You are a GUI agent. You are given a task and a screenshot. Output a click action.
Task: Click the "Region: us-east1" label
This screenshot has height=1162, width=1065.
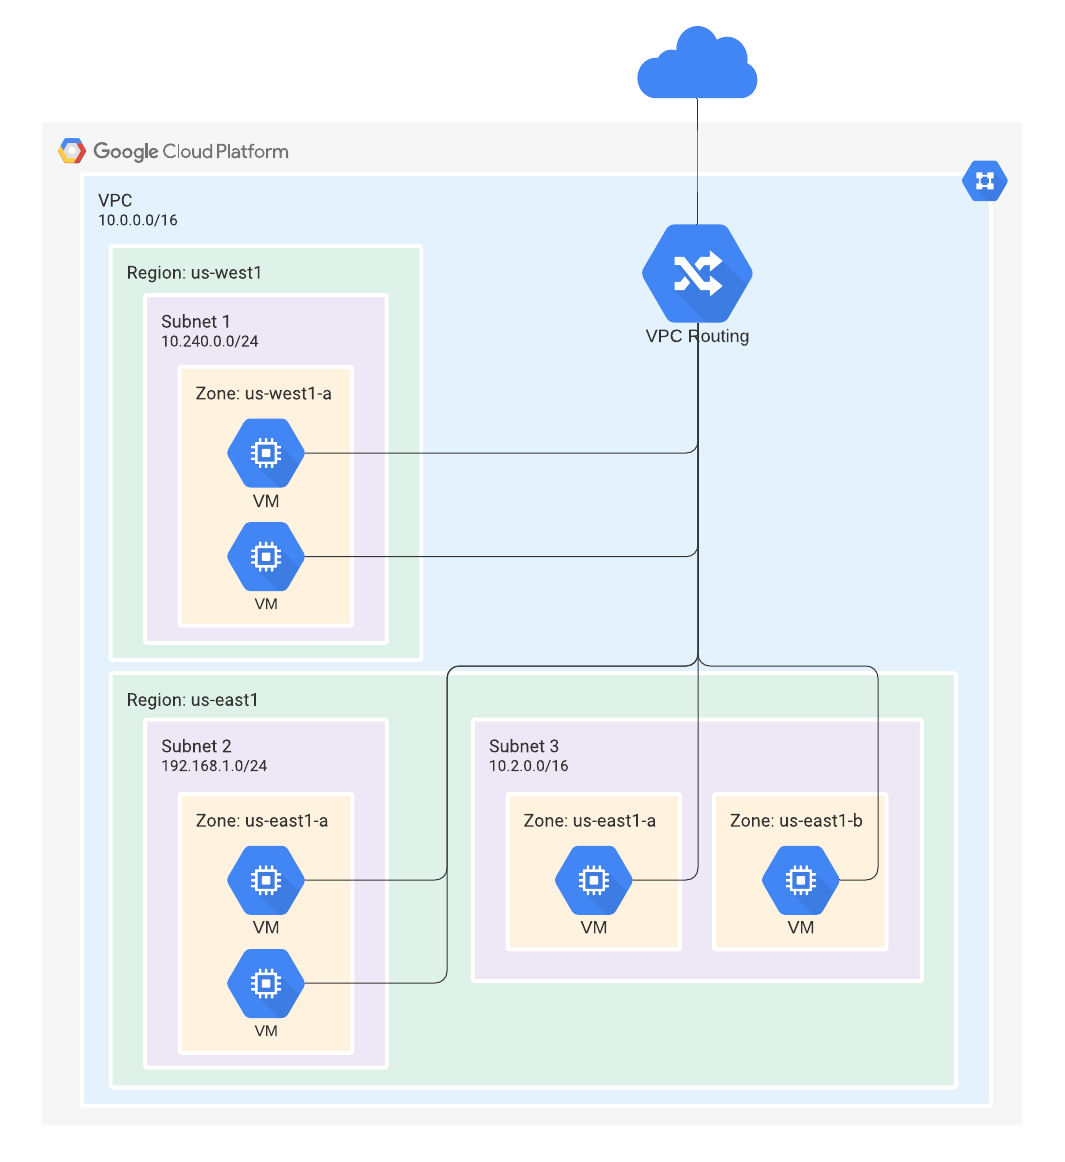[192, 700]
